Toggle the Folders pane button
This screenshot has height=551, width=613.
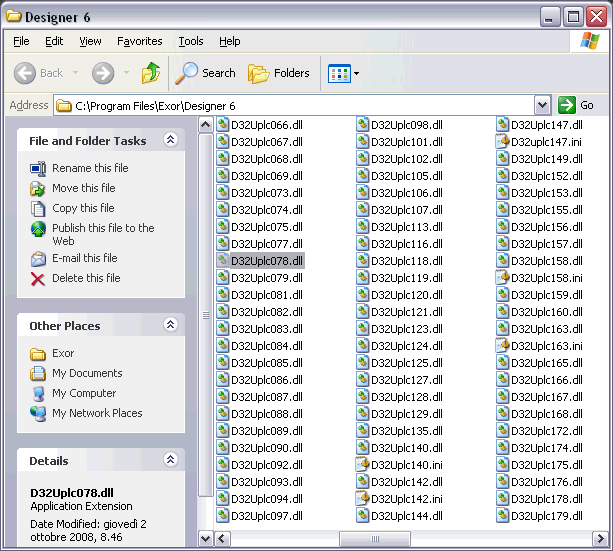pyautogui.click(x=278, y=73)
